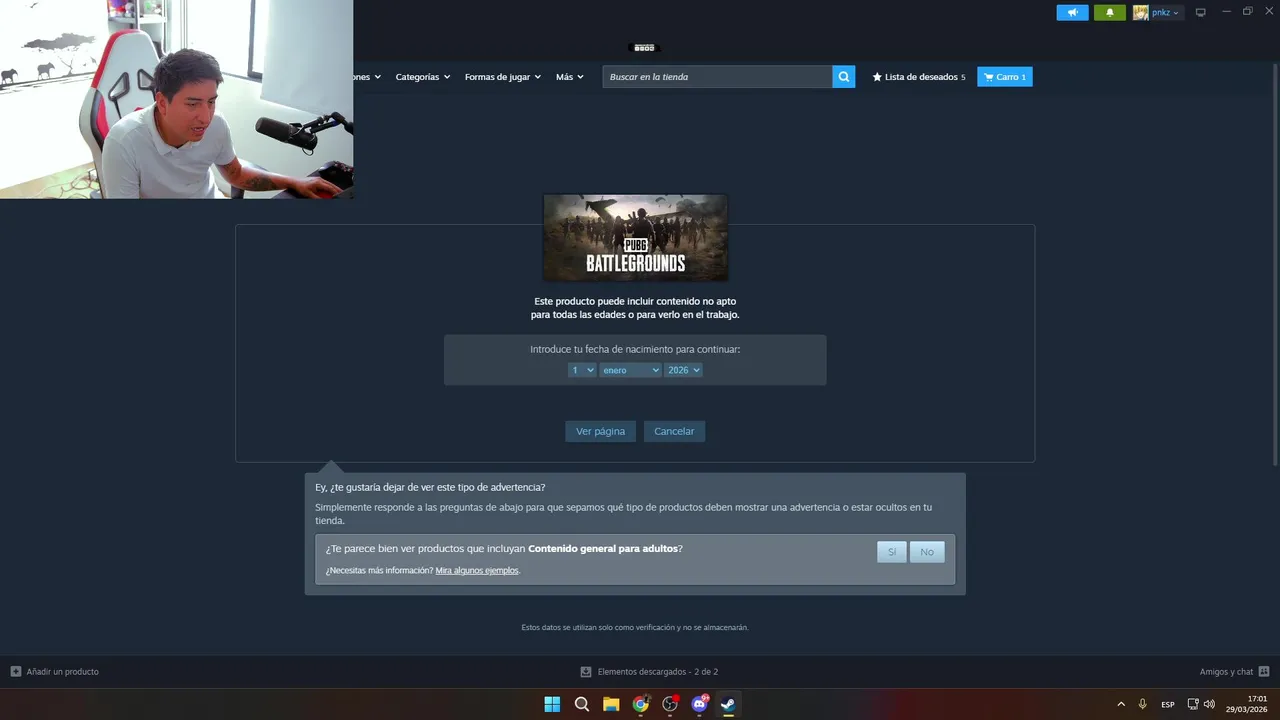Expand the Categorías menu
This screenshot has width=1280, height=720.
(x=422, y=77)
